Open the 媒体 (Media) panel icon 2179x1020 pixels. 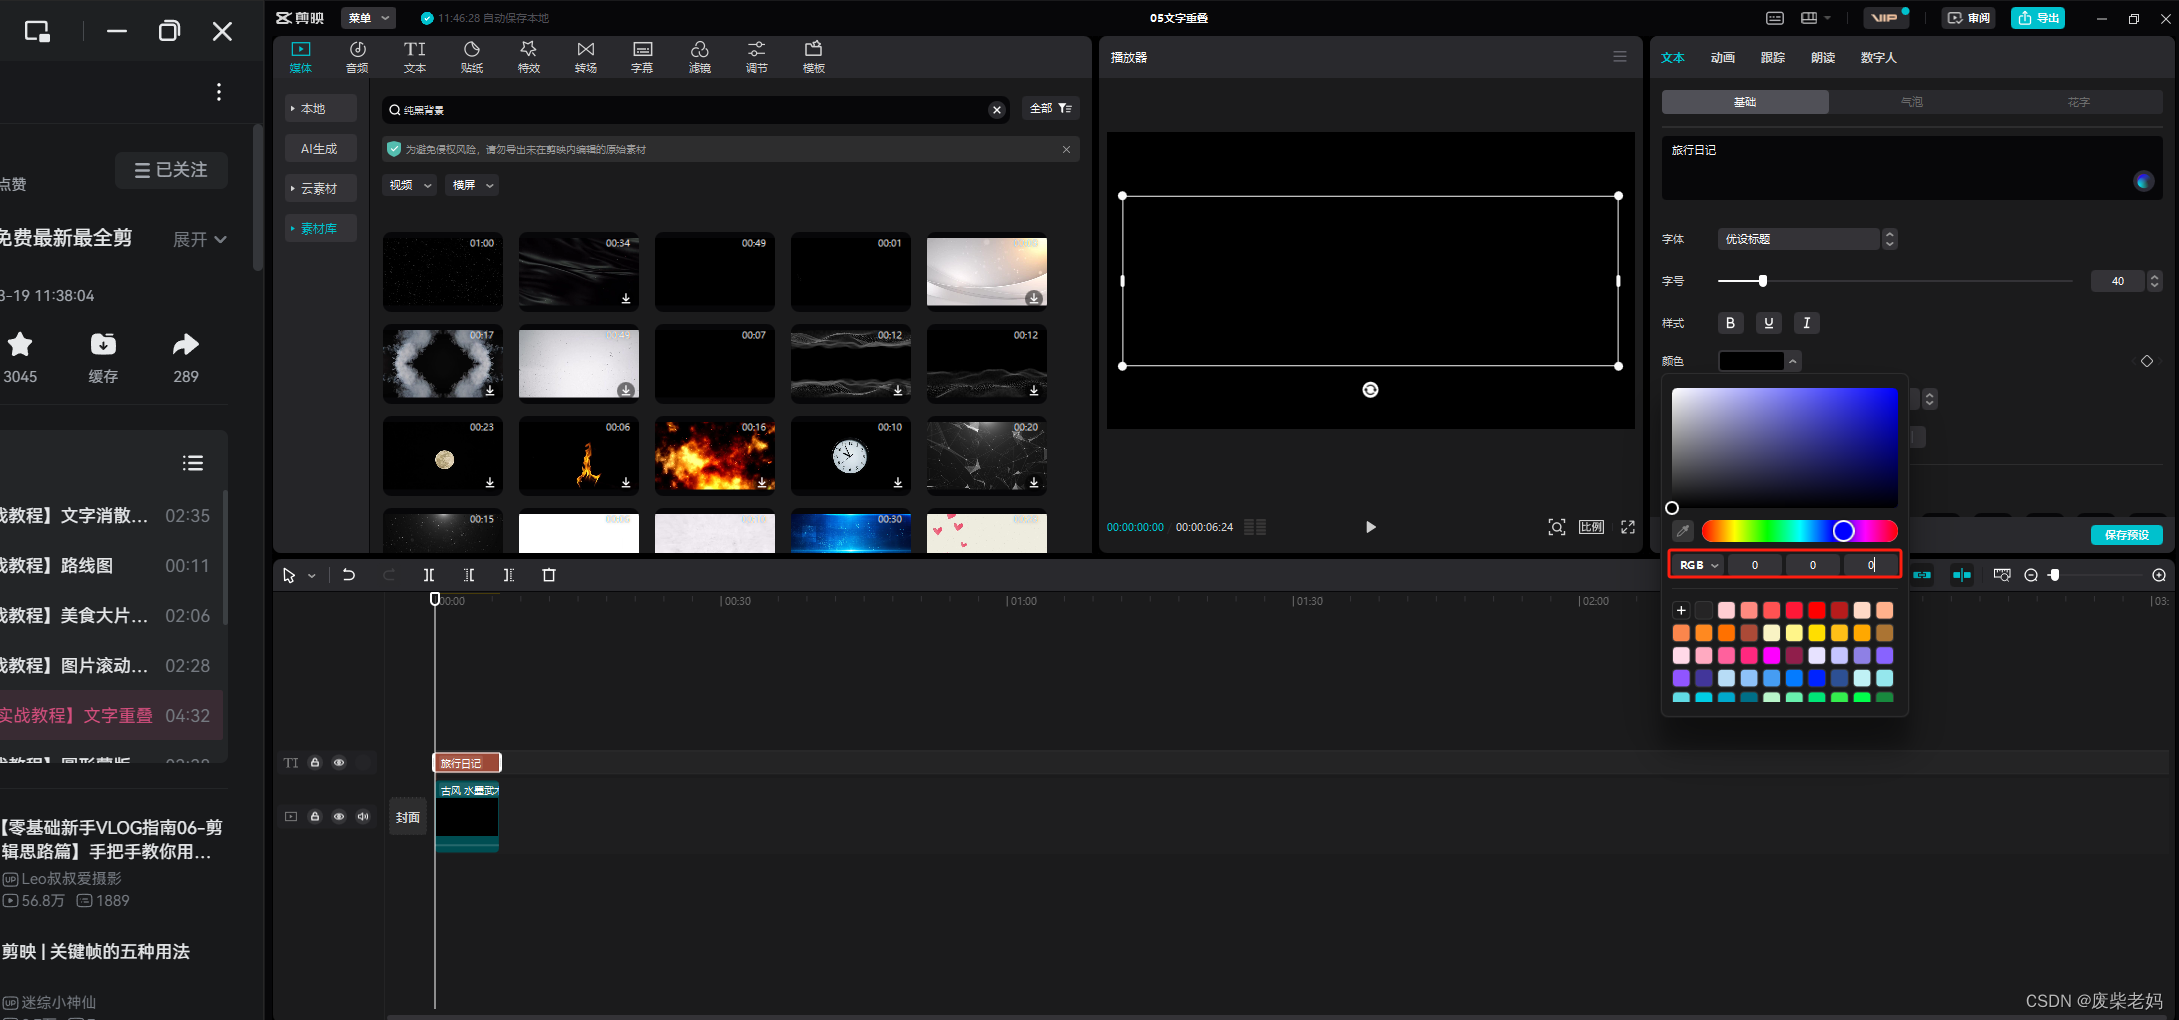pos(301,57)
